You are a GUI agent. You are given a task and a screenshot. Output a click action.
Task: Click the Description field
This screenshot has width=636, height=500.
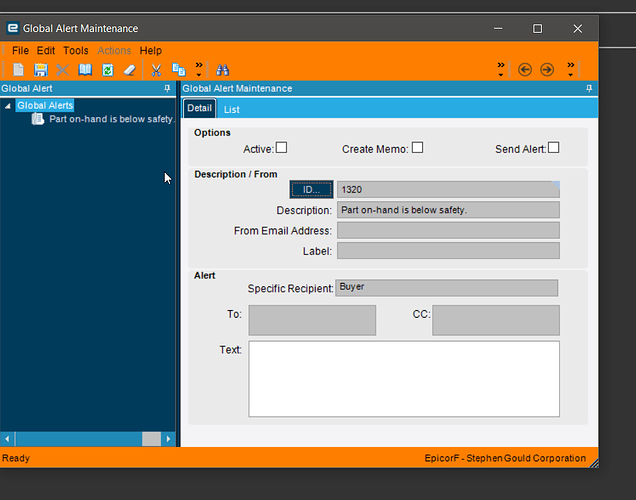pos(448,210)
